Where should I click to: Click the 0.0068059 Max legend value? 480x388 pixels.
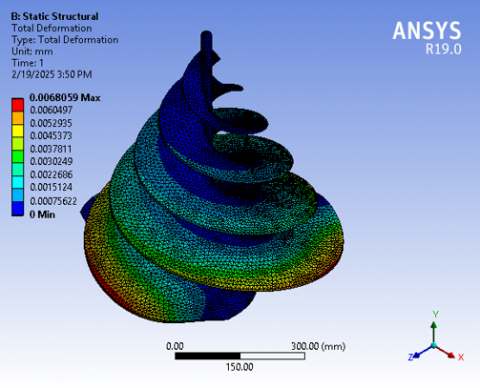tap(65, 98)
